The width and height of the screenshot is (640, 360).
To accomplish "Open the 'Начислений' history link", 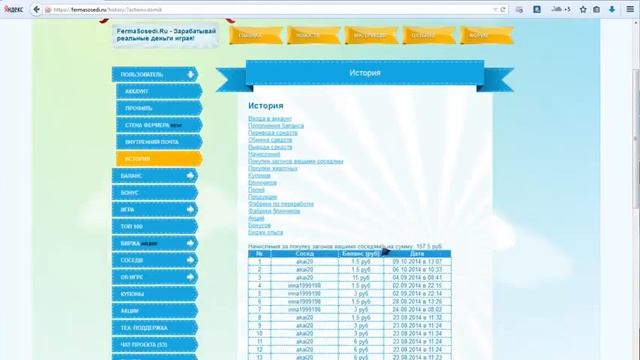I will pos(264,154).
